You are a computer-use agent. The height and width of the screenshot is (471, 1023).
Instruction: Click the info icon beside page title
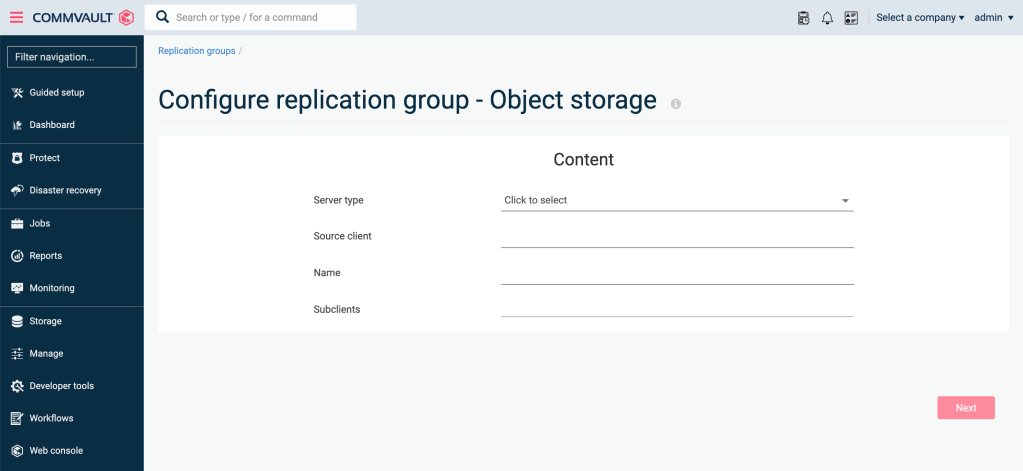coord(676,104)
